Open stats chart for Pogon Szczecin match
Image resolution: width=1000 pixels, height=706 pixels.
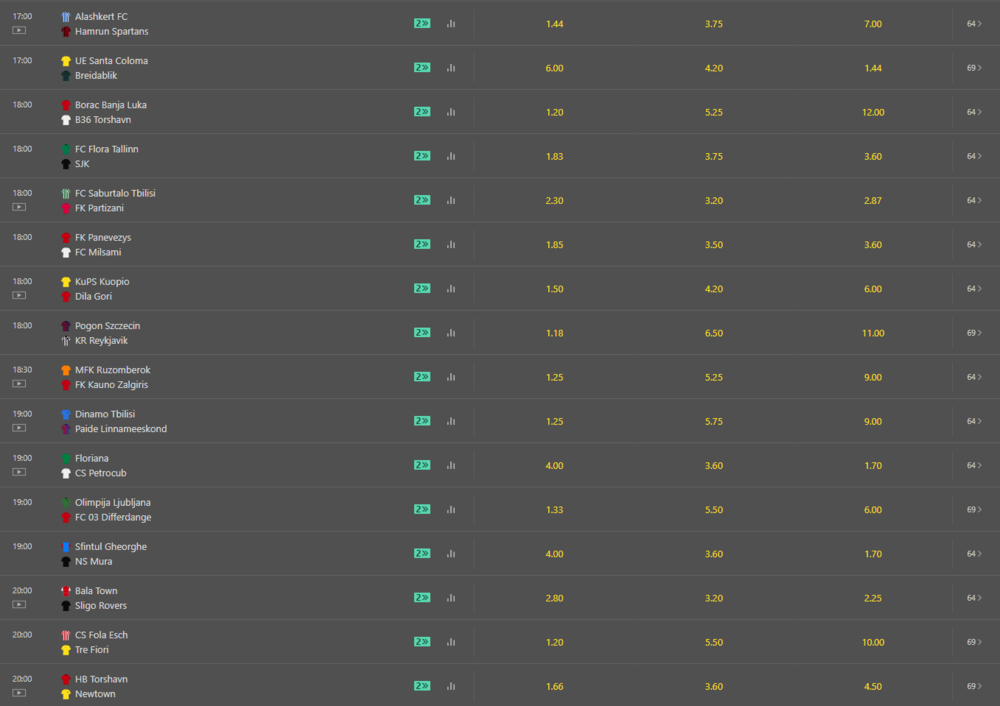[x=451, y=333]
